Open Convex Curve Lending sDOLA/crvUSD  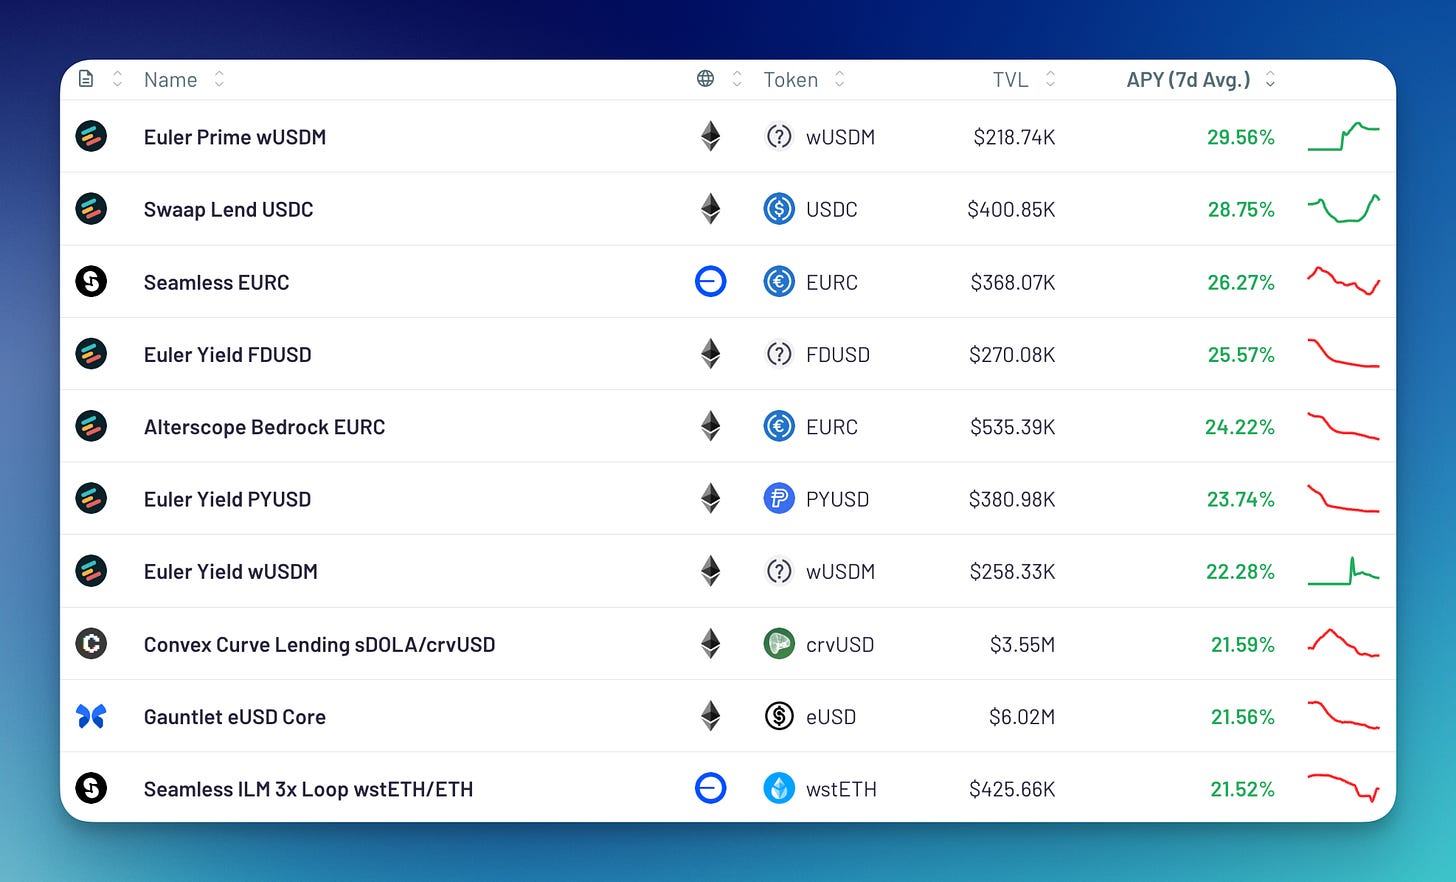(319, 645)
